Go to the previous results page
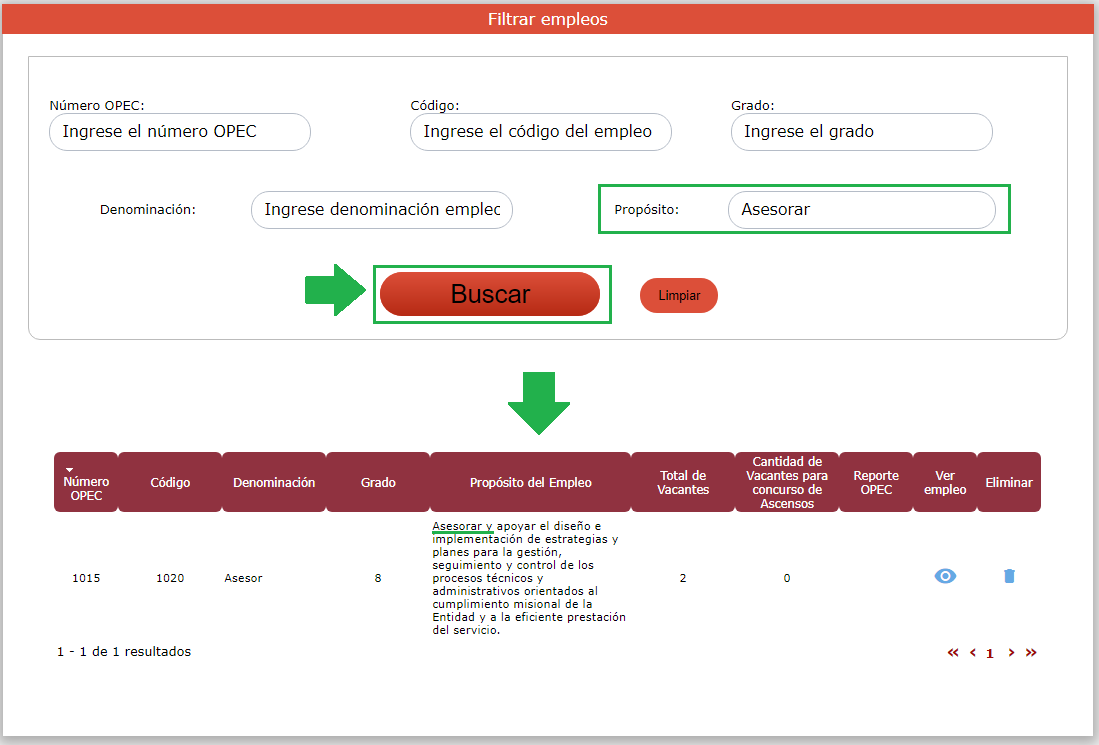Viewport: 1099px width, 745px height. (972, 653)
